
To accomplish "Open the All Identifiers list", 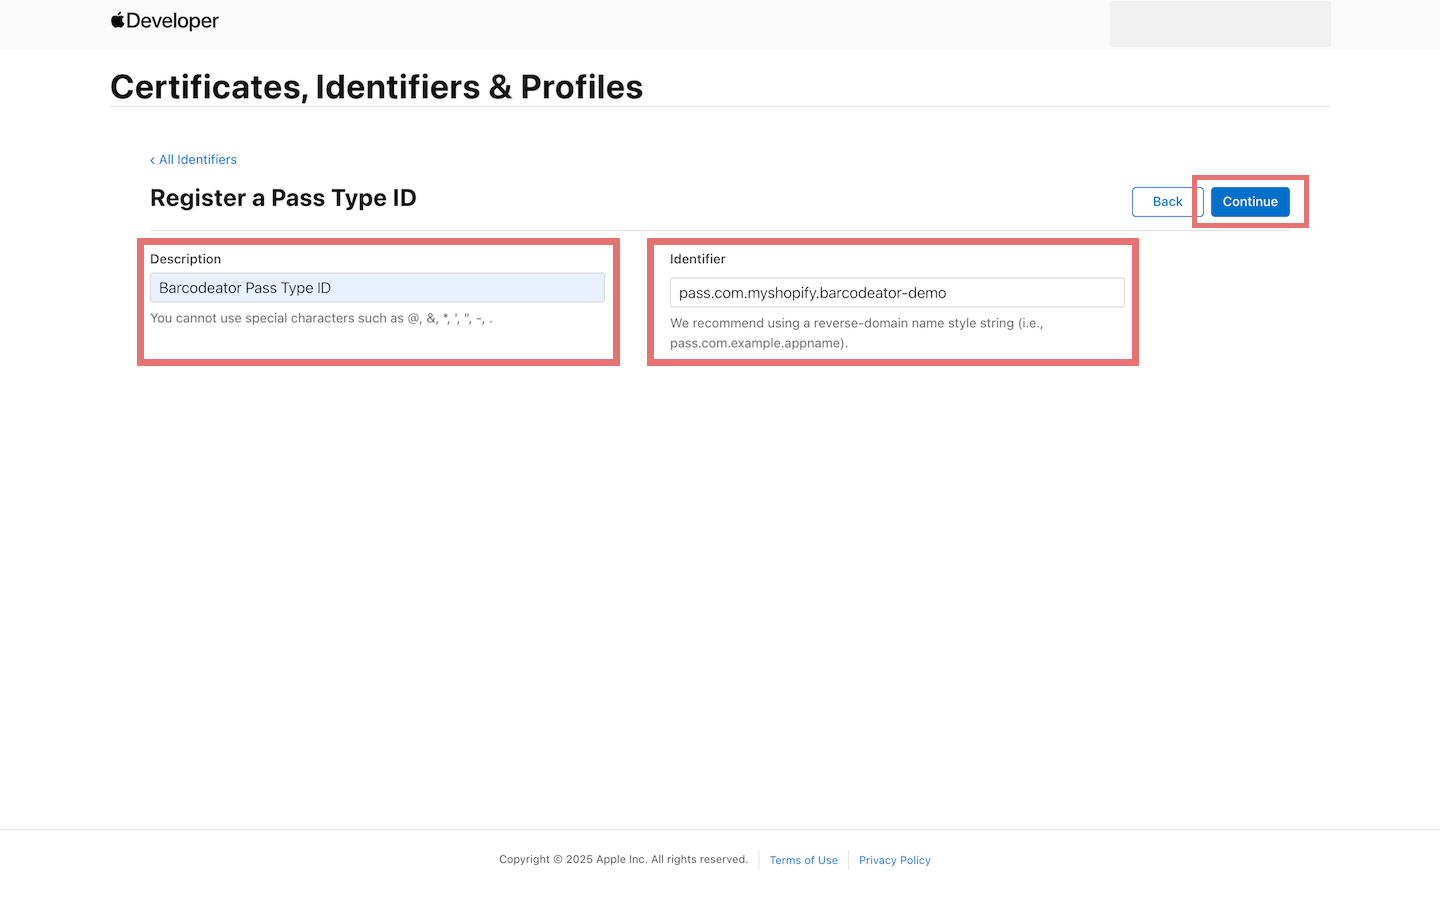I will coord(198,159).
